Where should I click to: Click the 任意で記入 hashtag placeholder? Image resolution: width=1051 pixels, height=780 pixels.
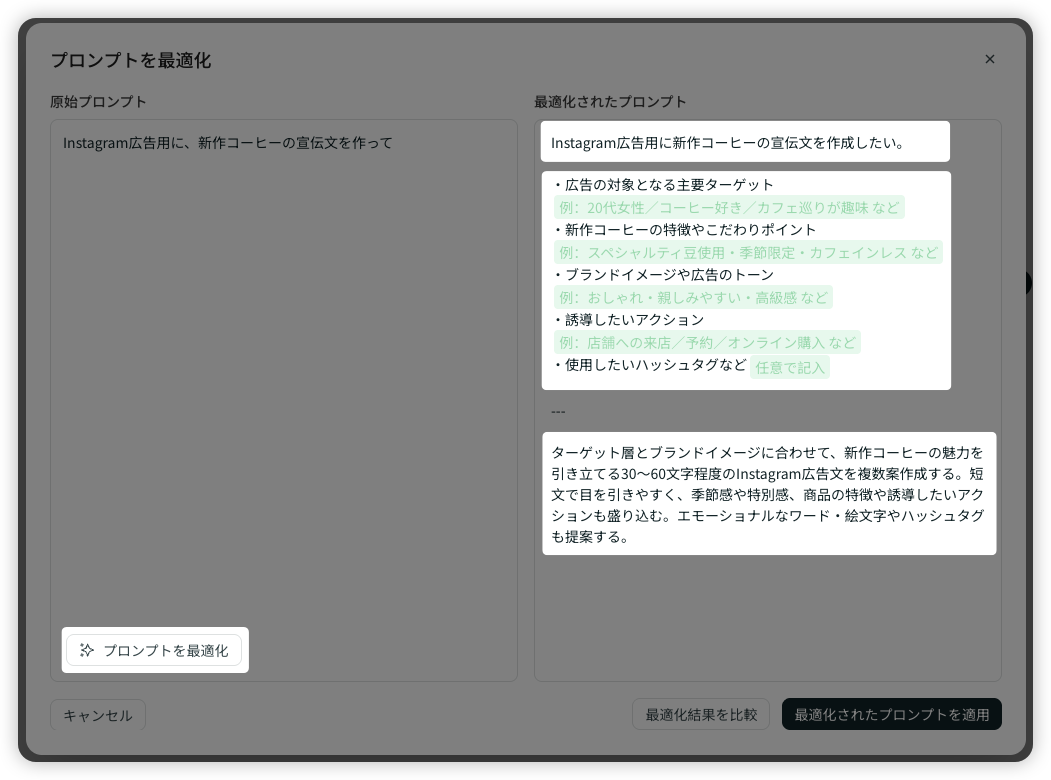coord(790,367)
